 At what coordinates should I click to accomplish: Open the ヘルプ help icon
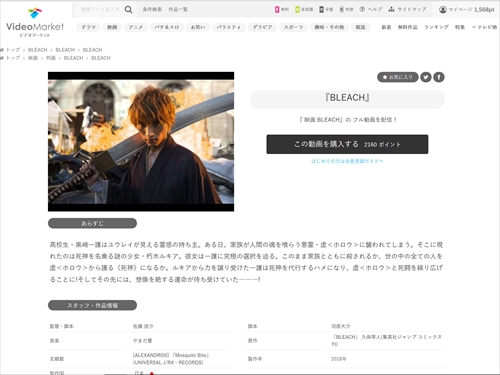(362, 9)
